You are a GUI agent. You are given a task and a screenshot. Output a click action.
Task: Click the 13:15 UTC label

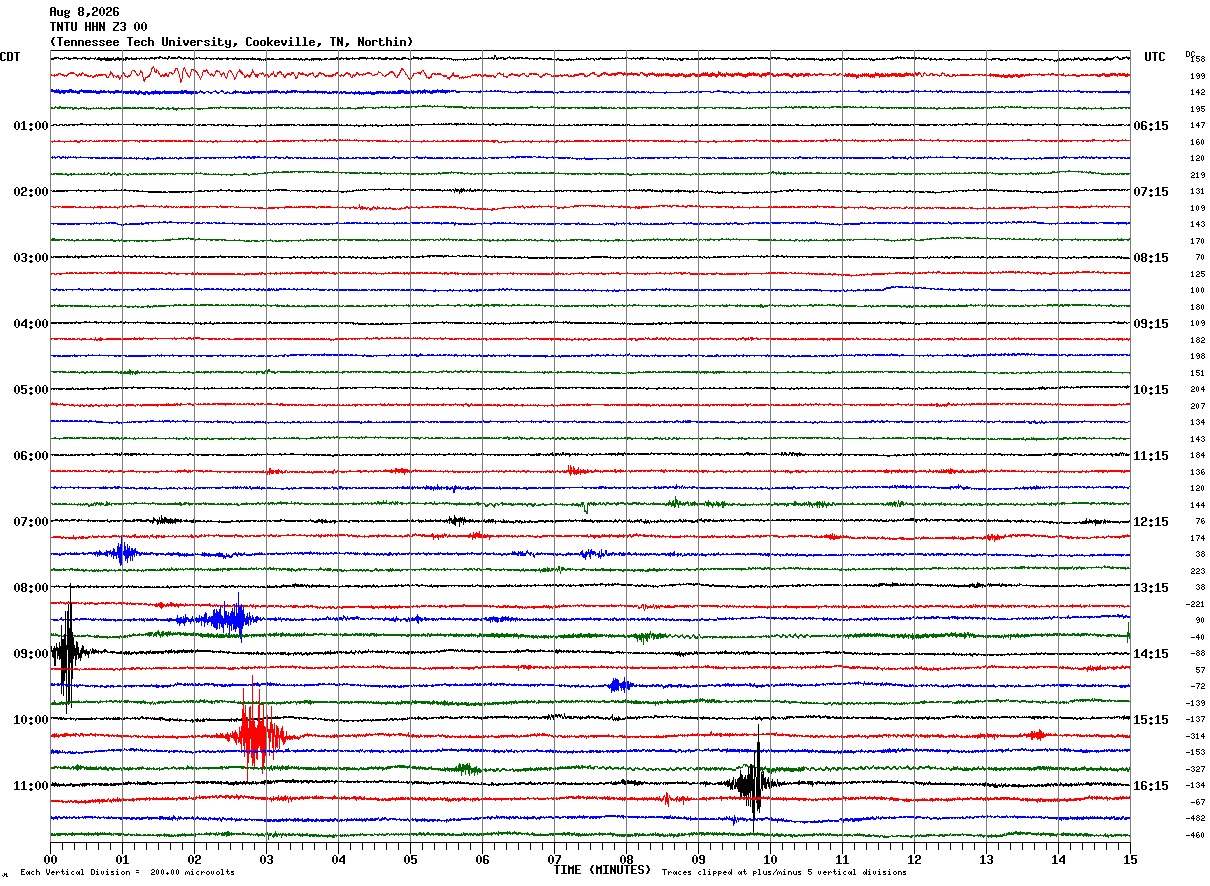1150,588
